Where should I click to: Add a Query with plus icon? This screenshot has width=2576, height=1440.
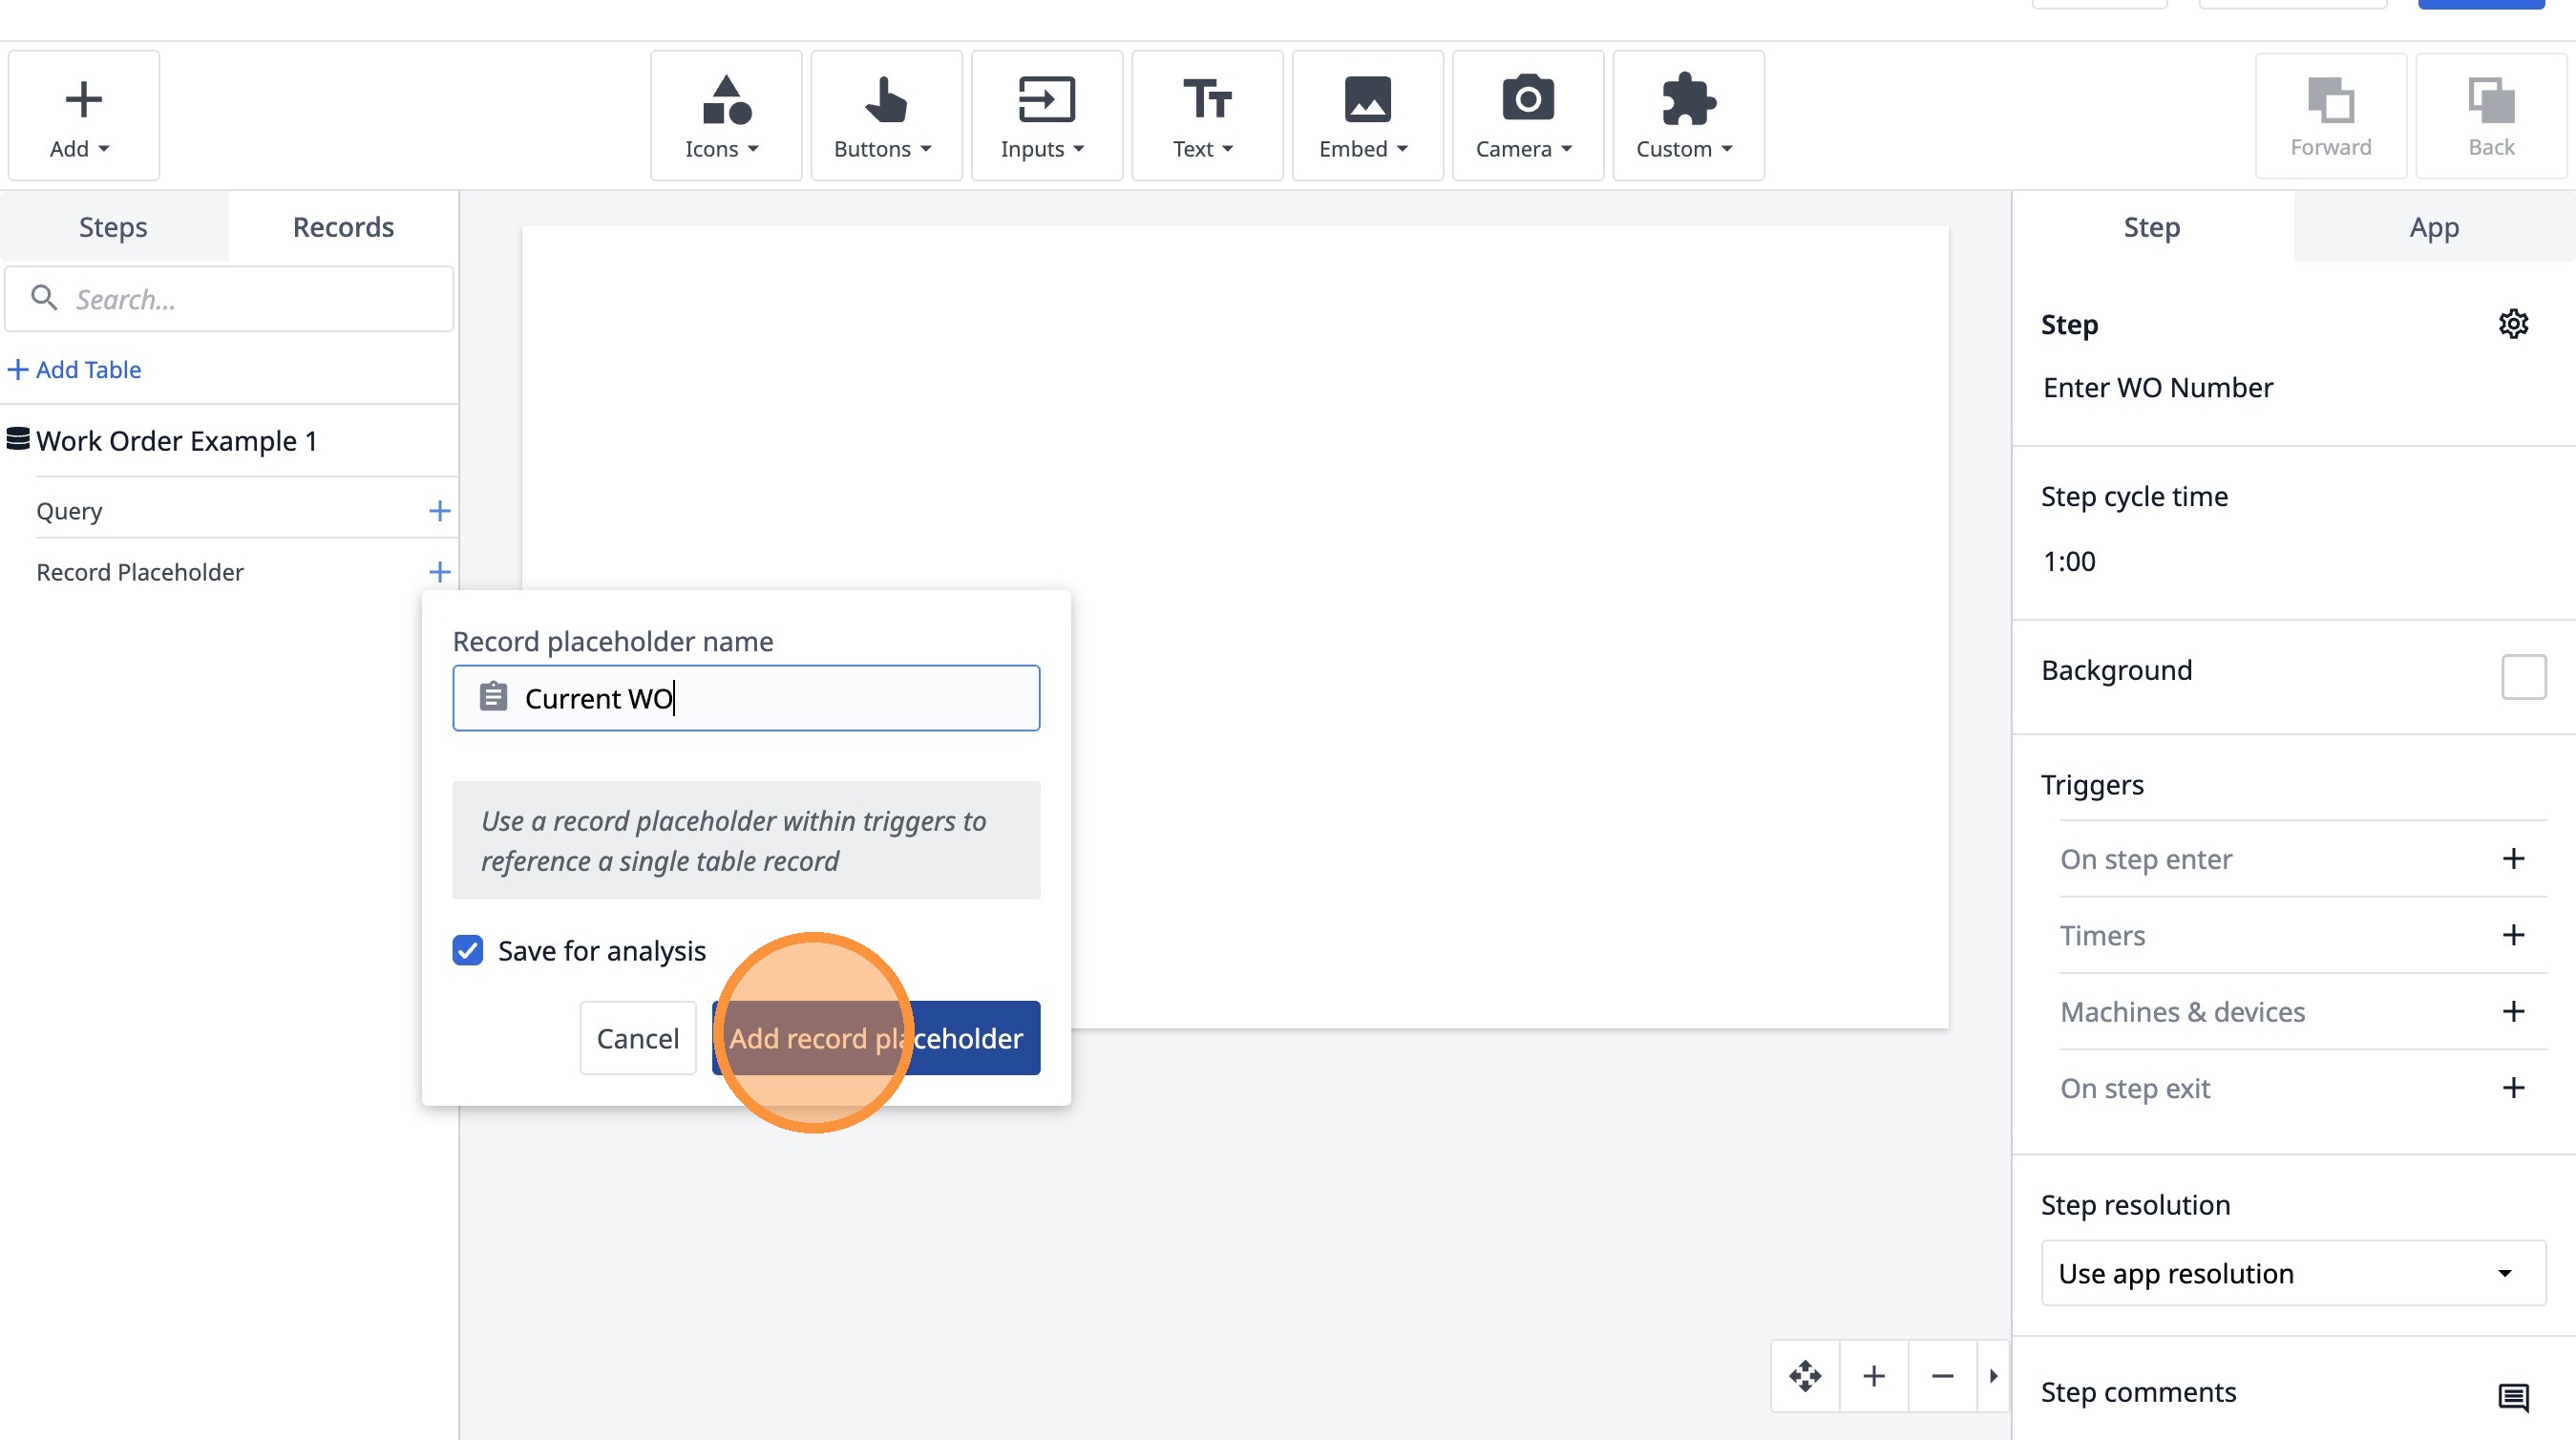coord(439,511)
